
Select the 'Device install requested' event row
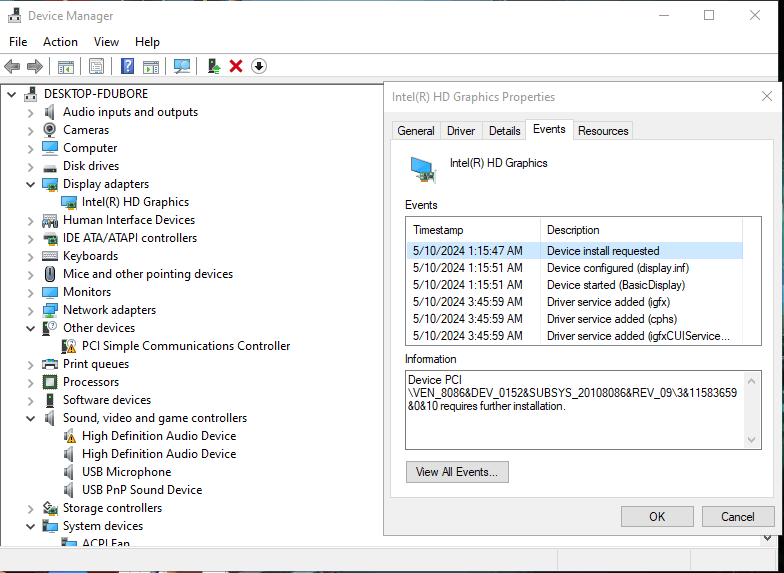[575, 250]
